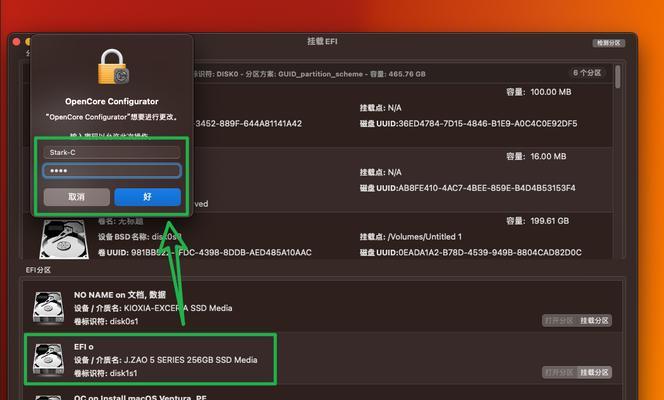
Task: Click the 卷标识符: disk1s1 text
Action: [105, 373]
